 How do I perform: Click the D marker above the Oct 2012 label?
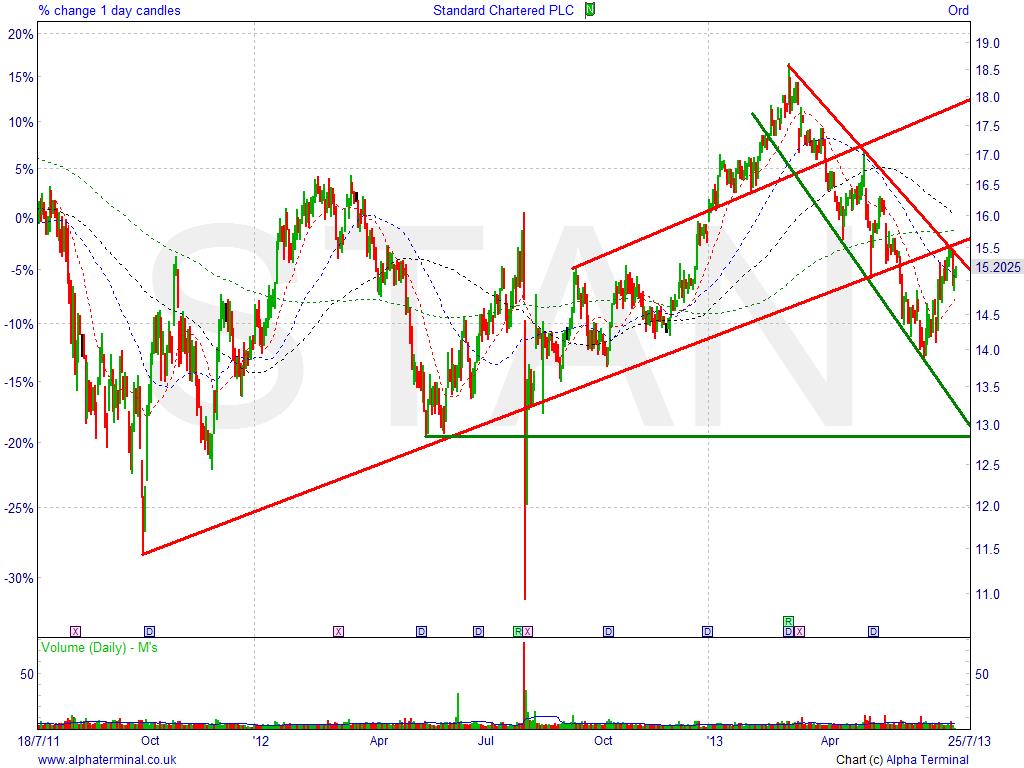609,631
